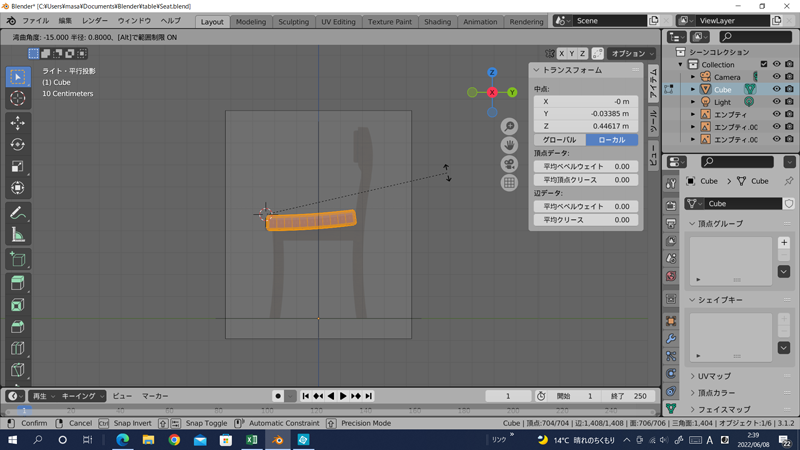
Task: Click the play animation button
Action: (x=343, y=396)
